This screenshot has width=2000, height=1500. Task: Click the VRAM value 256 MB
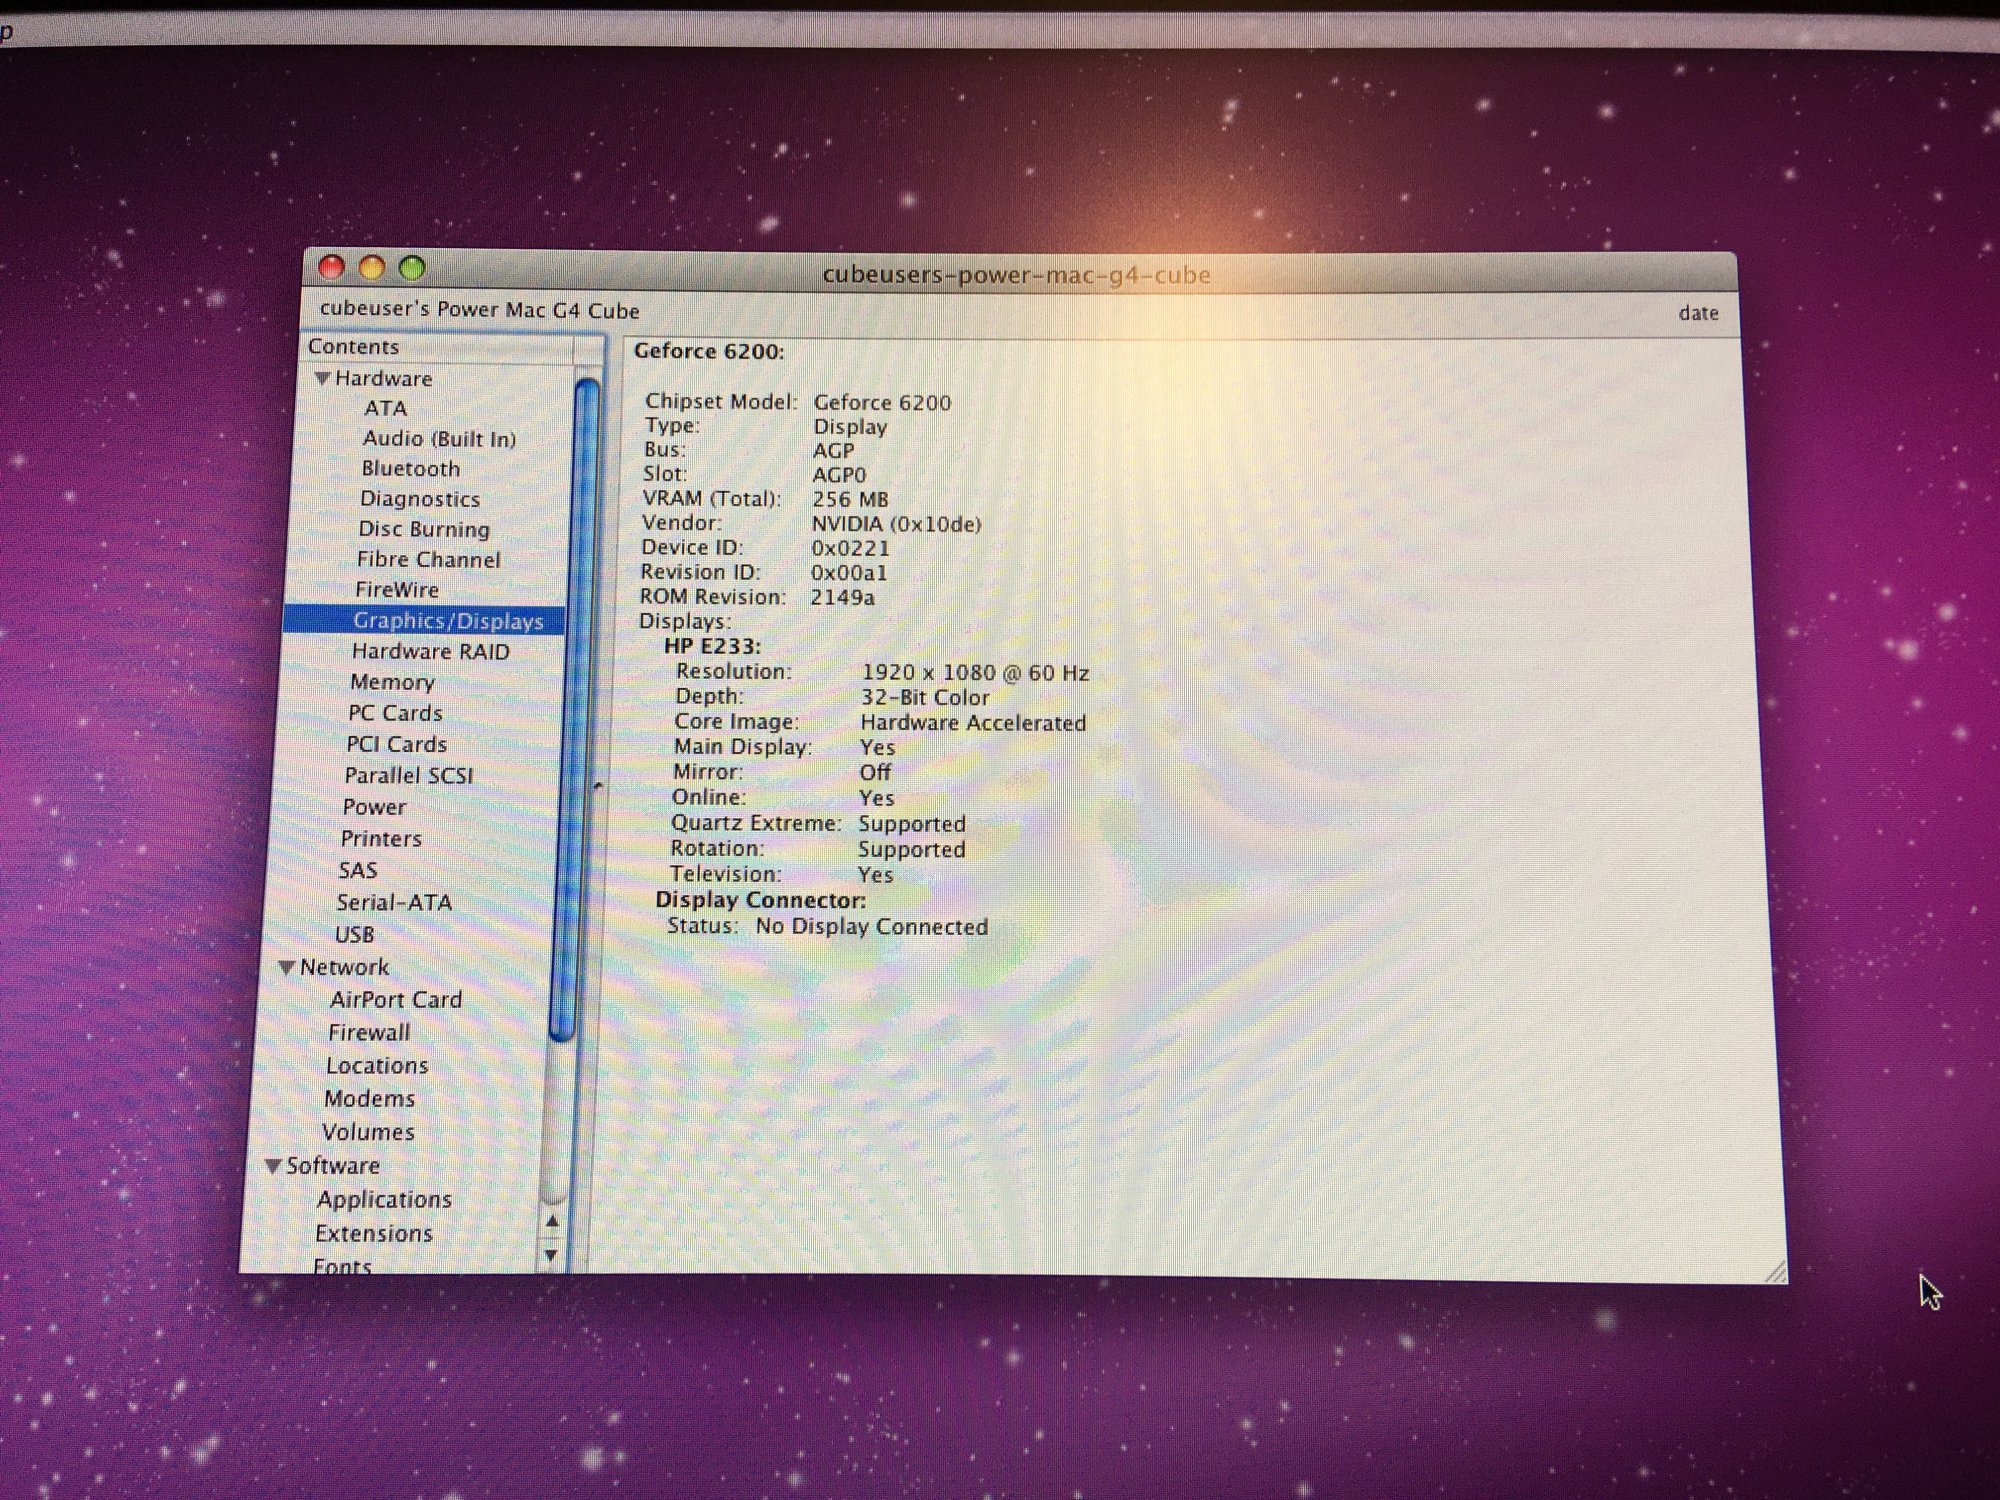coord(850,499)
